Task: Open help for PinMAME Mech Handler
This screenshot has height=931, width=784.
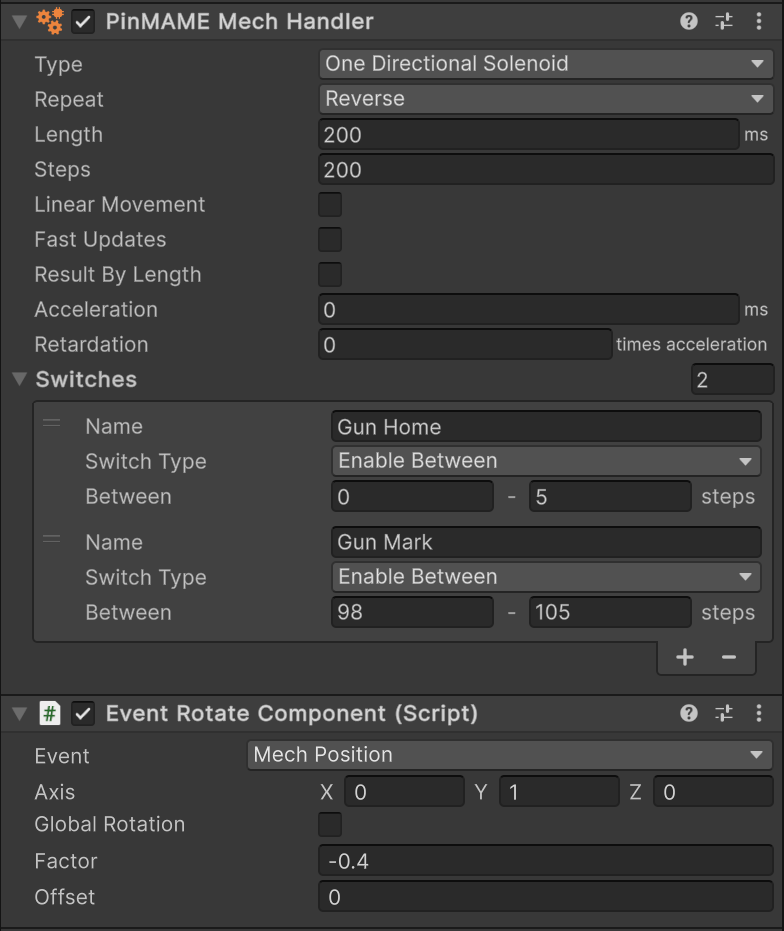Action: coord(688,21)
